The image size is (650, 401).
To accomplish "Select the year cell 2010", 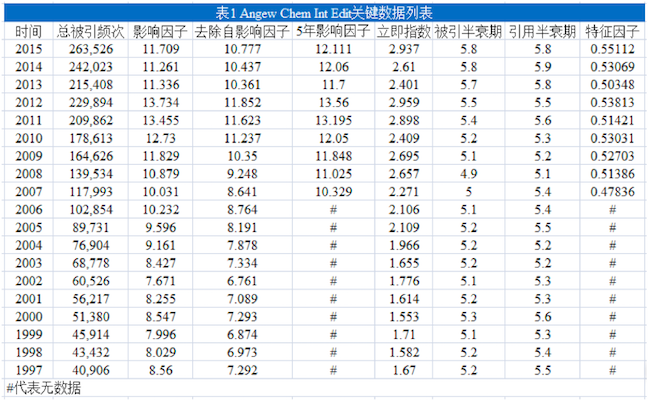I will coord(29,138).
